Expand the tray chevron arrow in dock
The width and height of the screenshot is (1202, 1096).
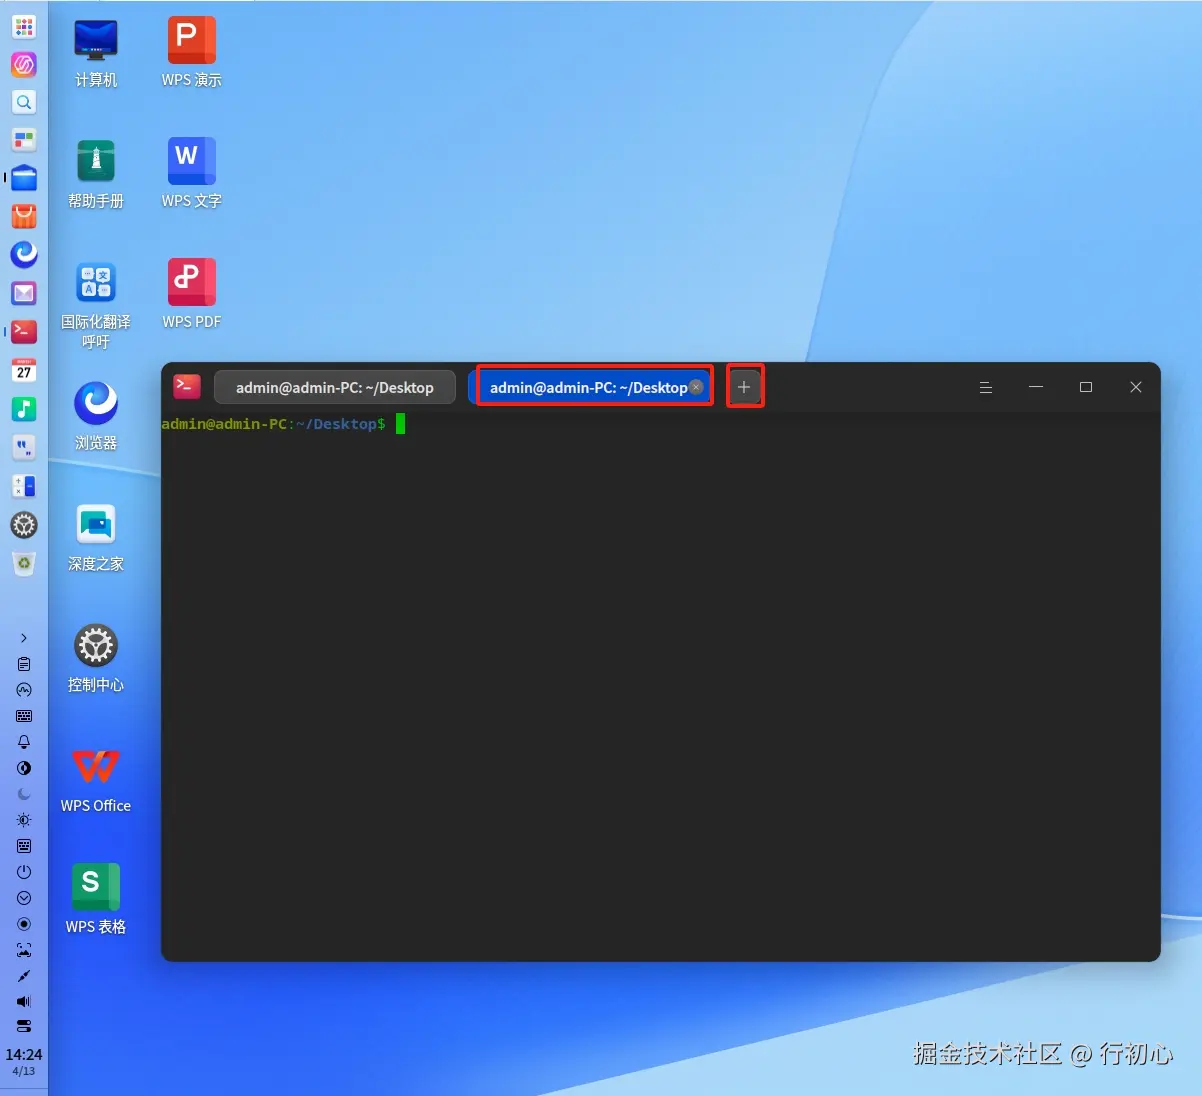point(24,638)
